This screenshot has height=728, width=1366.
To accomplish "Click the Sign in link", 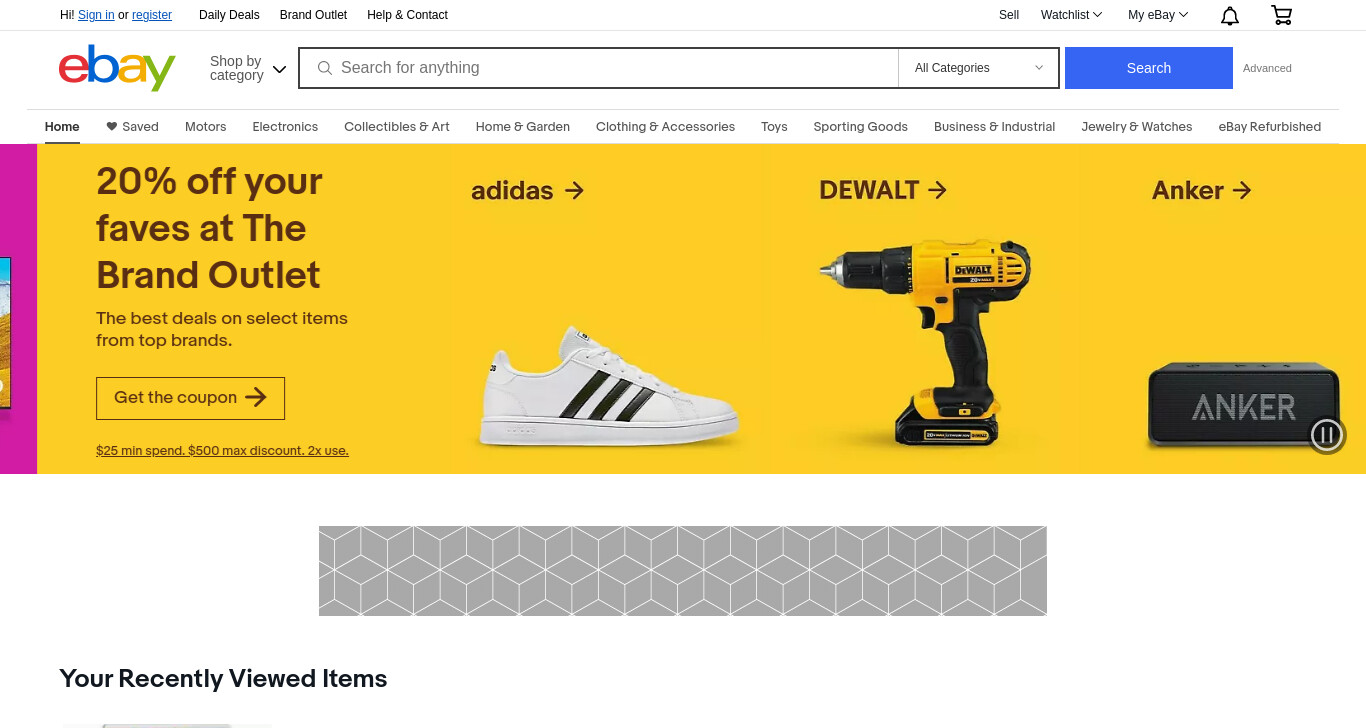I will pyautogui.click(x=96, y=15).
